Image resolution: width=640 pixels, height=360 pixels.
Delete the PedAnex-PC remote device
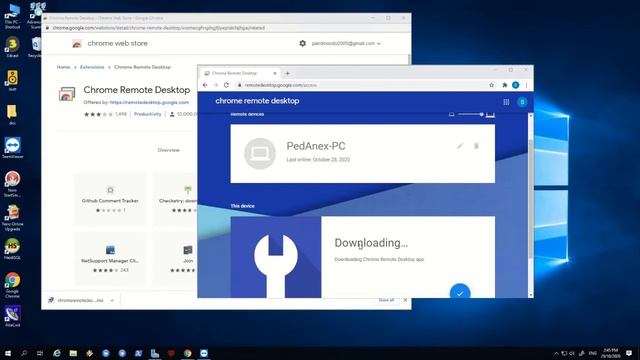[476, 146]
